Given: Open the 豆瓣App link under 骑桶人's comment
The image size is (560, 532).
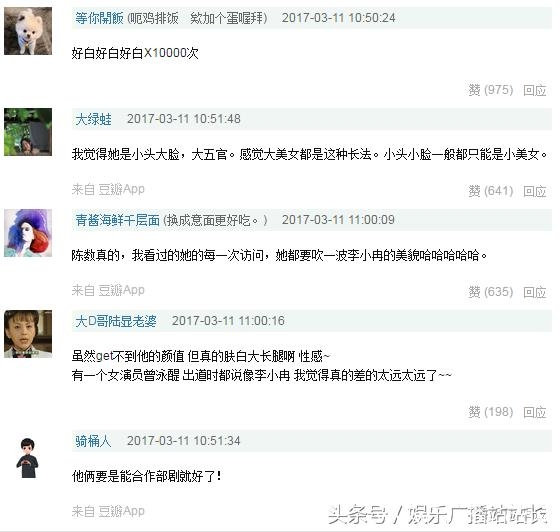Looking at the screenshot, I should pyautogui.click(x=121, y=511).
